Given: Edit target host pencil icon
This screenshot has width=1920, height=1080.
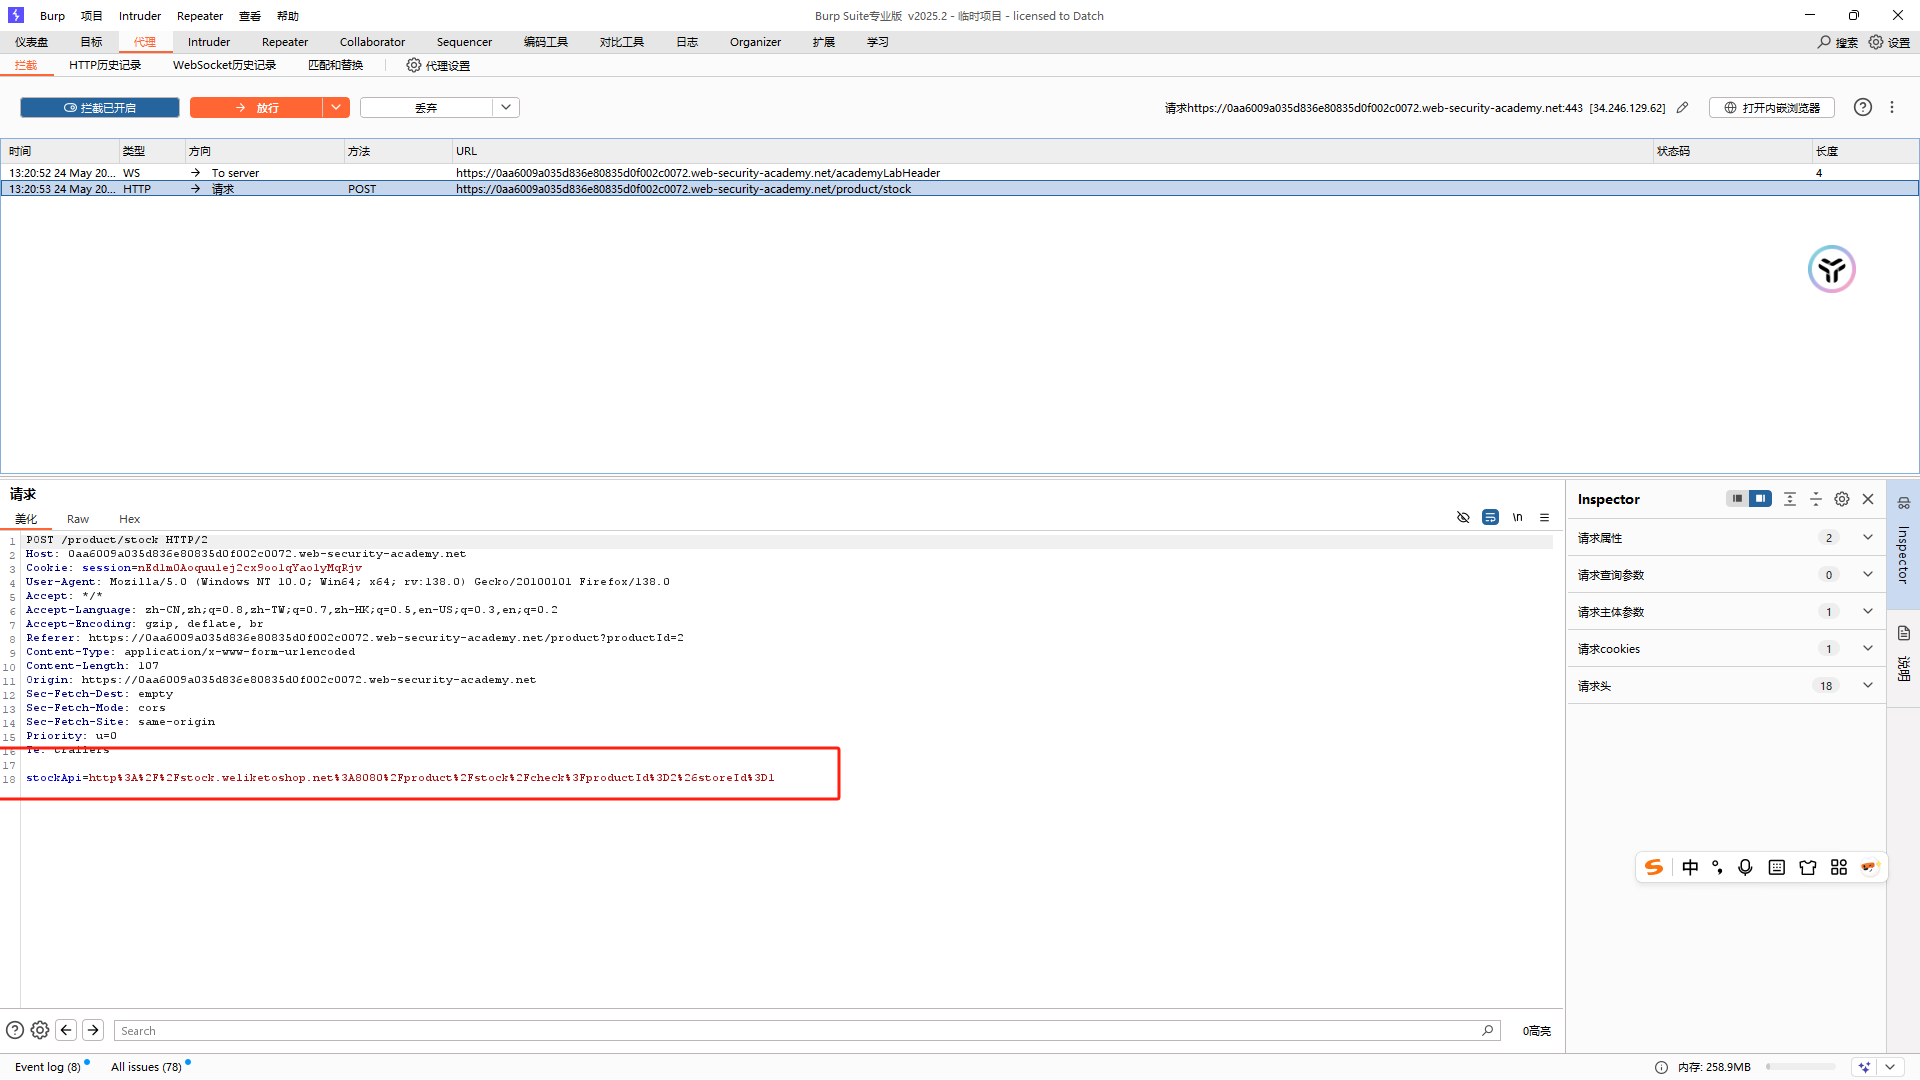Looking at the screenshot, I should [1683, 107].
